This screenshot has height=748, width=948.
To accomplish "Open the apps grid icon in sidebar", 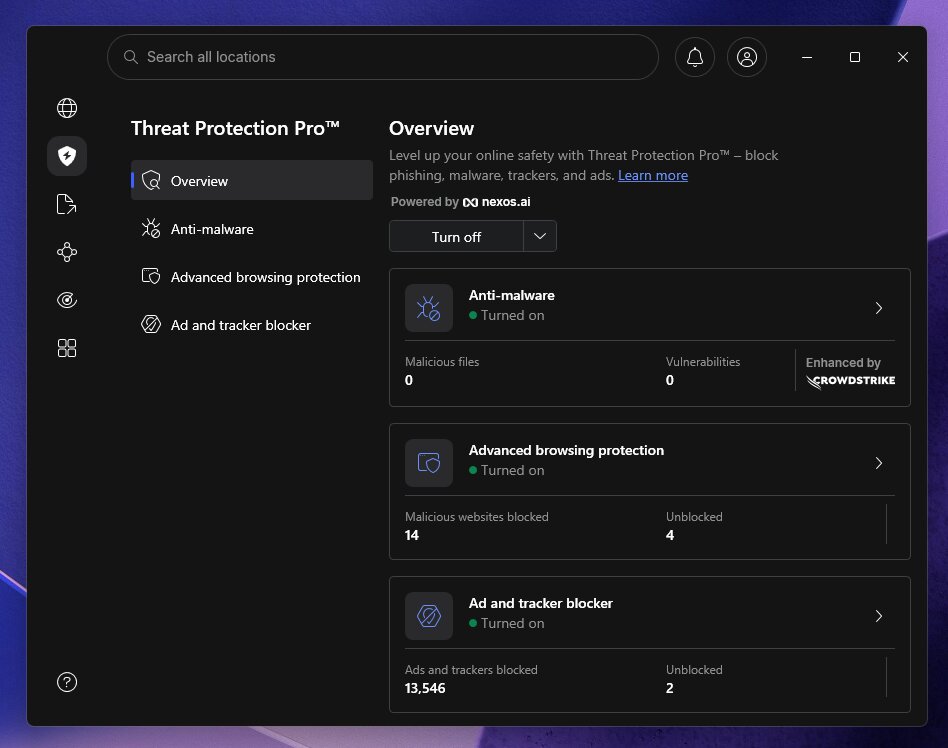I will click(67, 348).
